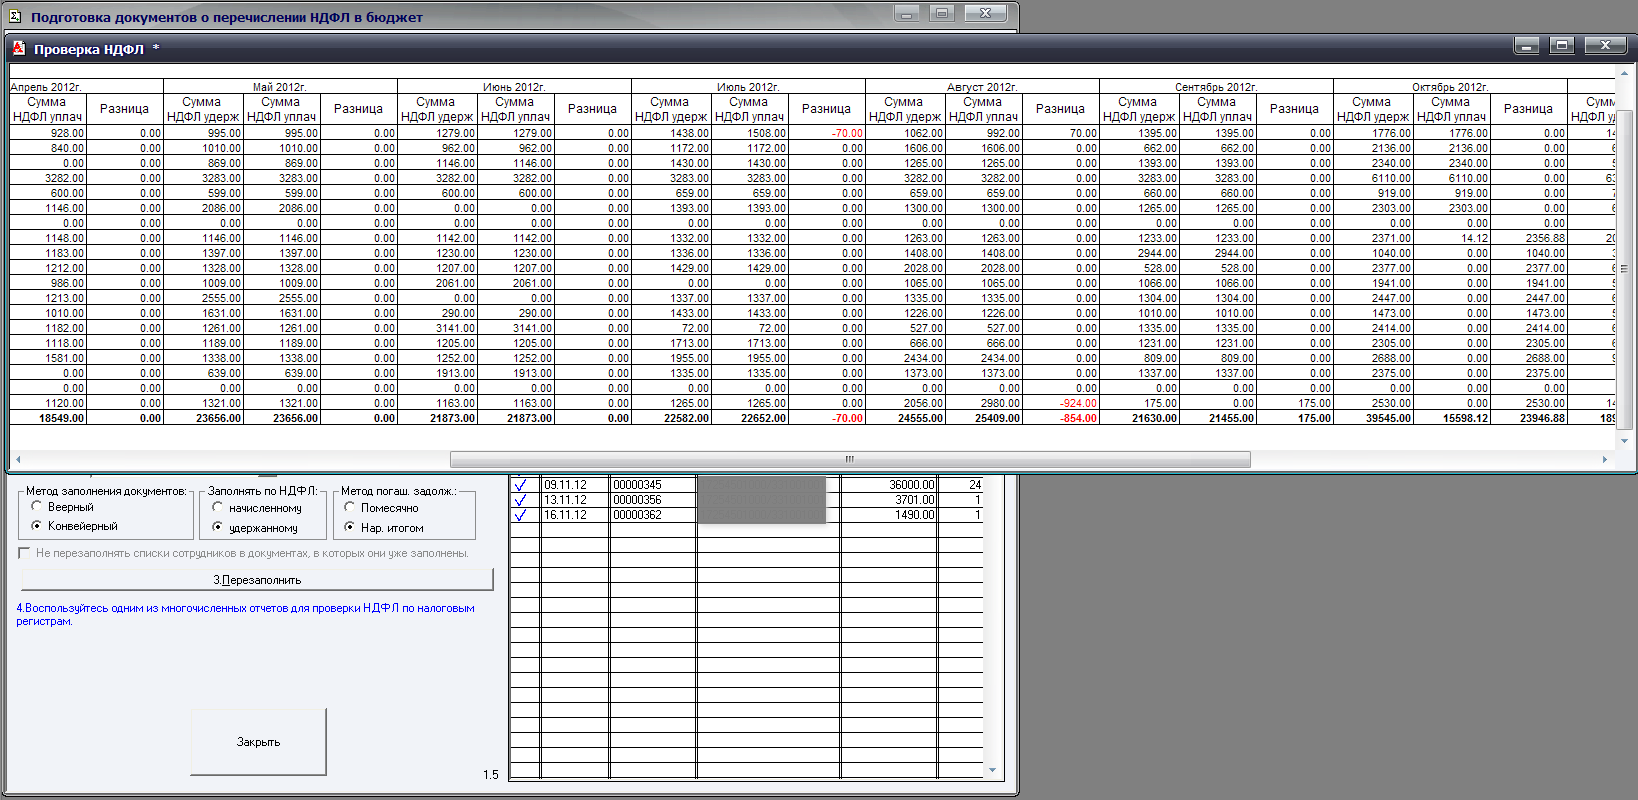Select August paid total 25409.00
The width and height of the screenshot is (1638, 800).
(983, 418)
